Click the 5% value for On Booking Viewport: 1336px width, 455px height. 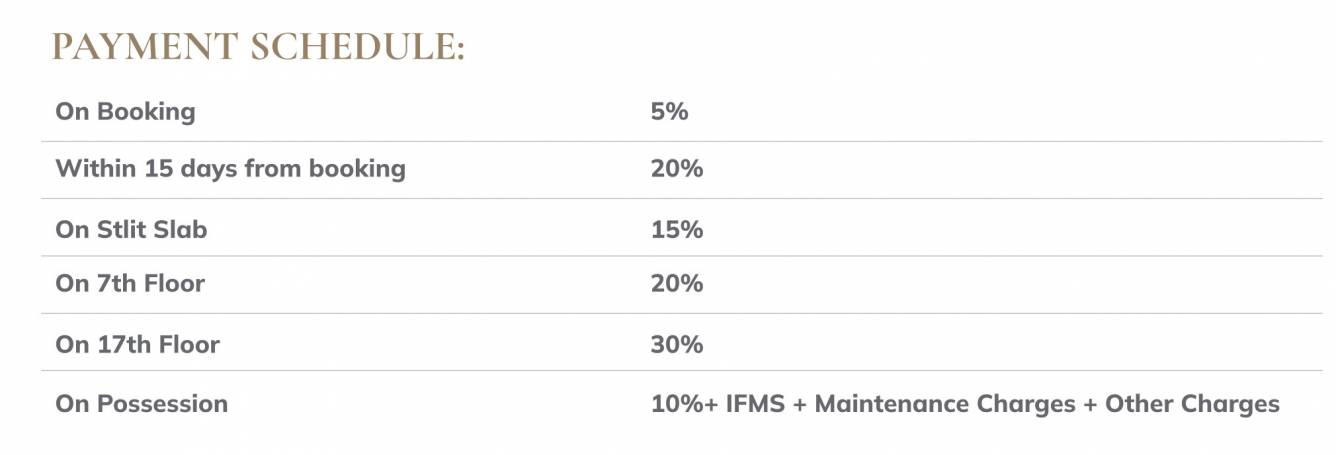[669, 111]
